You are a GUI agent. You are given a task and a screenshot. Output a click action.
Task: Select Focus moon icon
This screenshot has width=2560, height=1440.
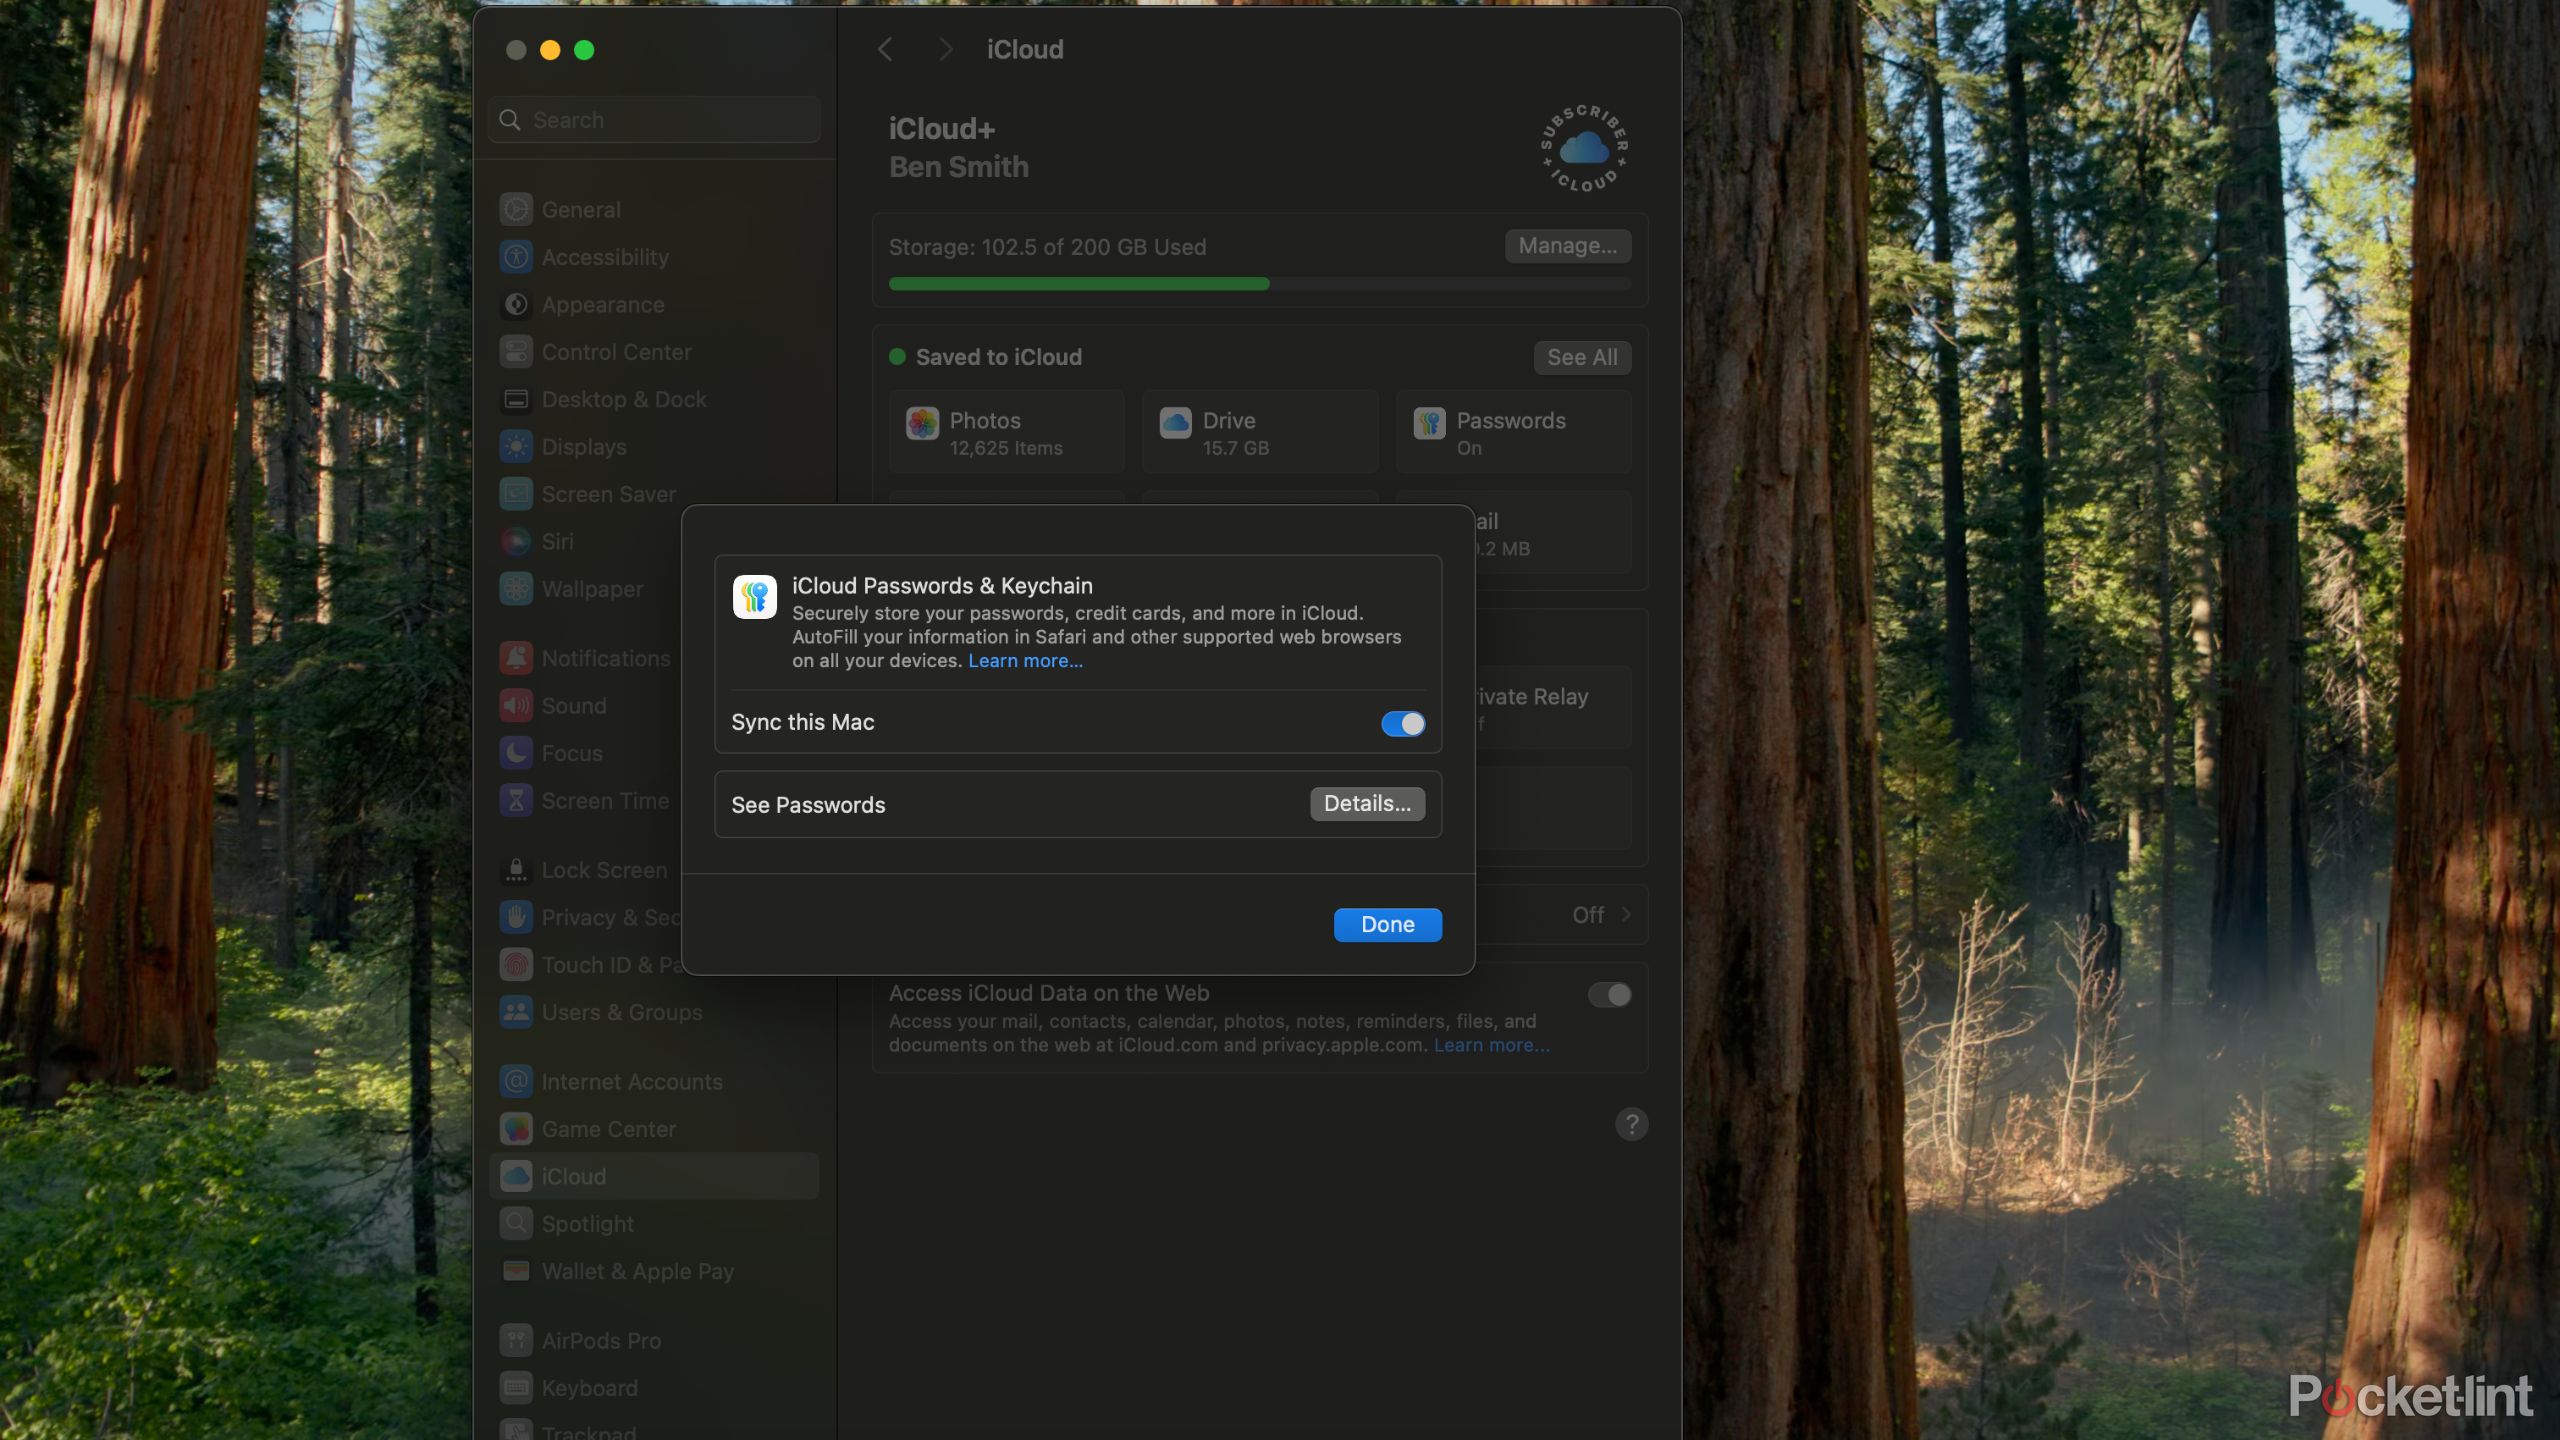(x=516, y=753)
